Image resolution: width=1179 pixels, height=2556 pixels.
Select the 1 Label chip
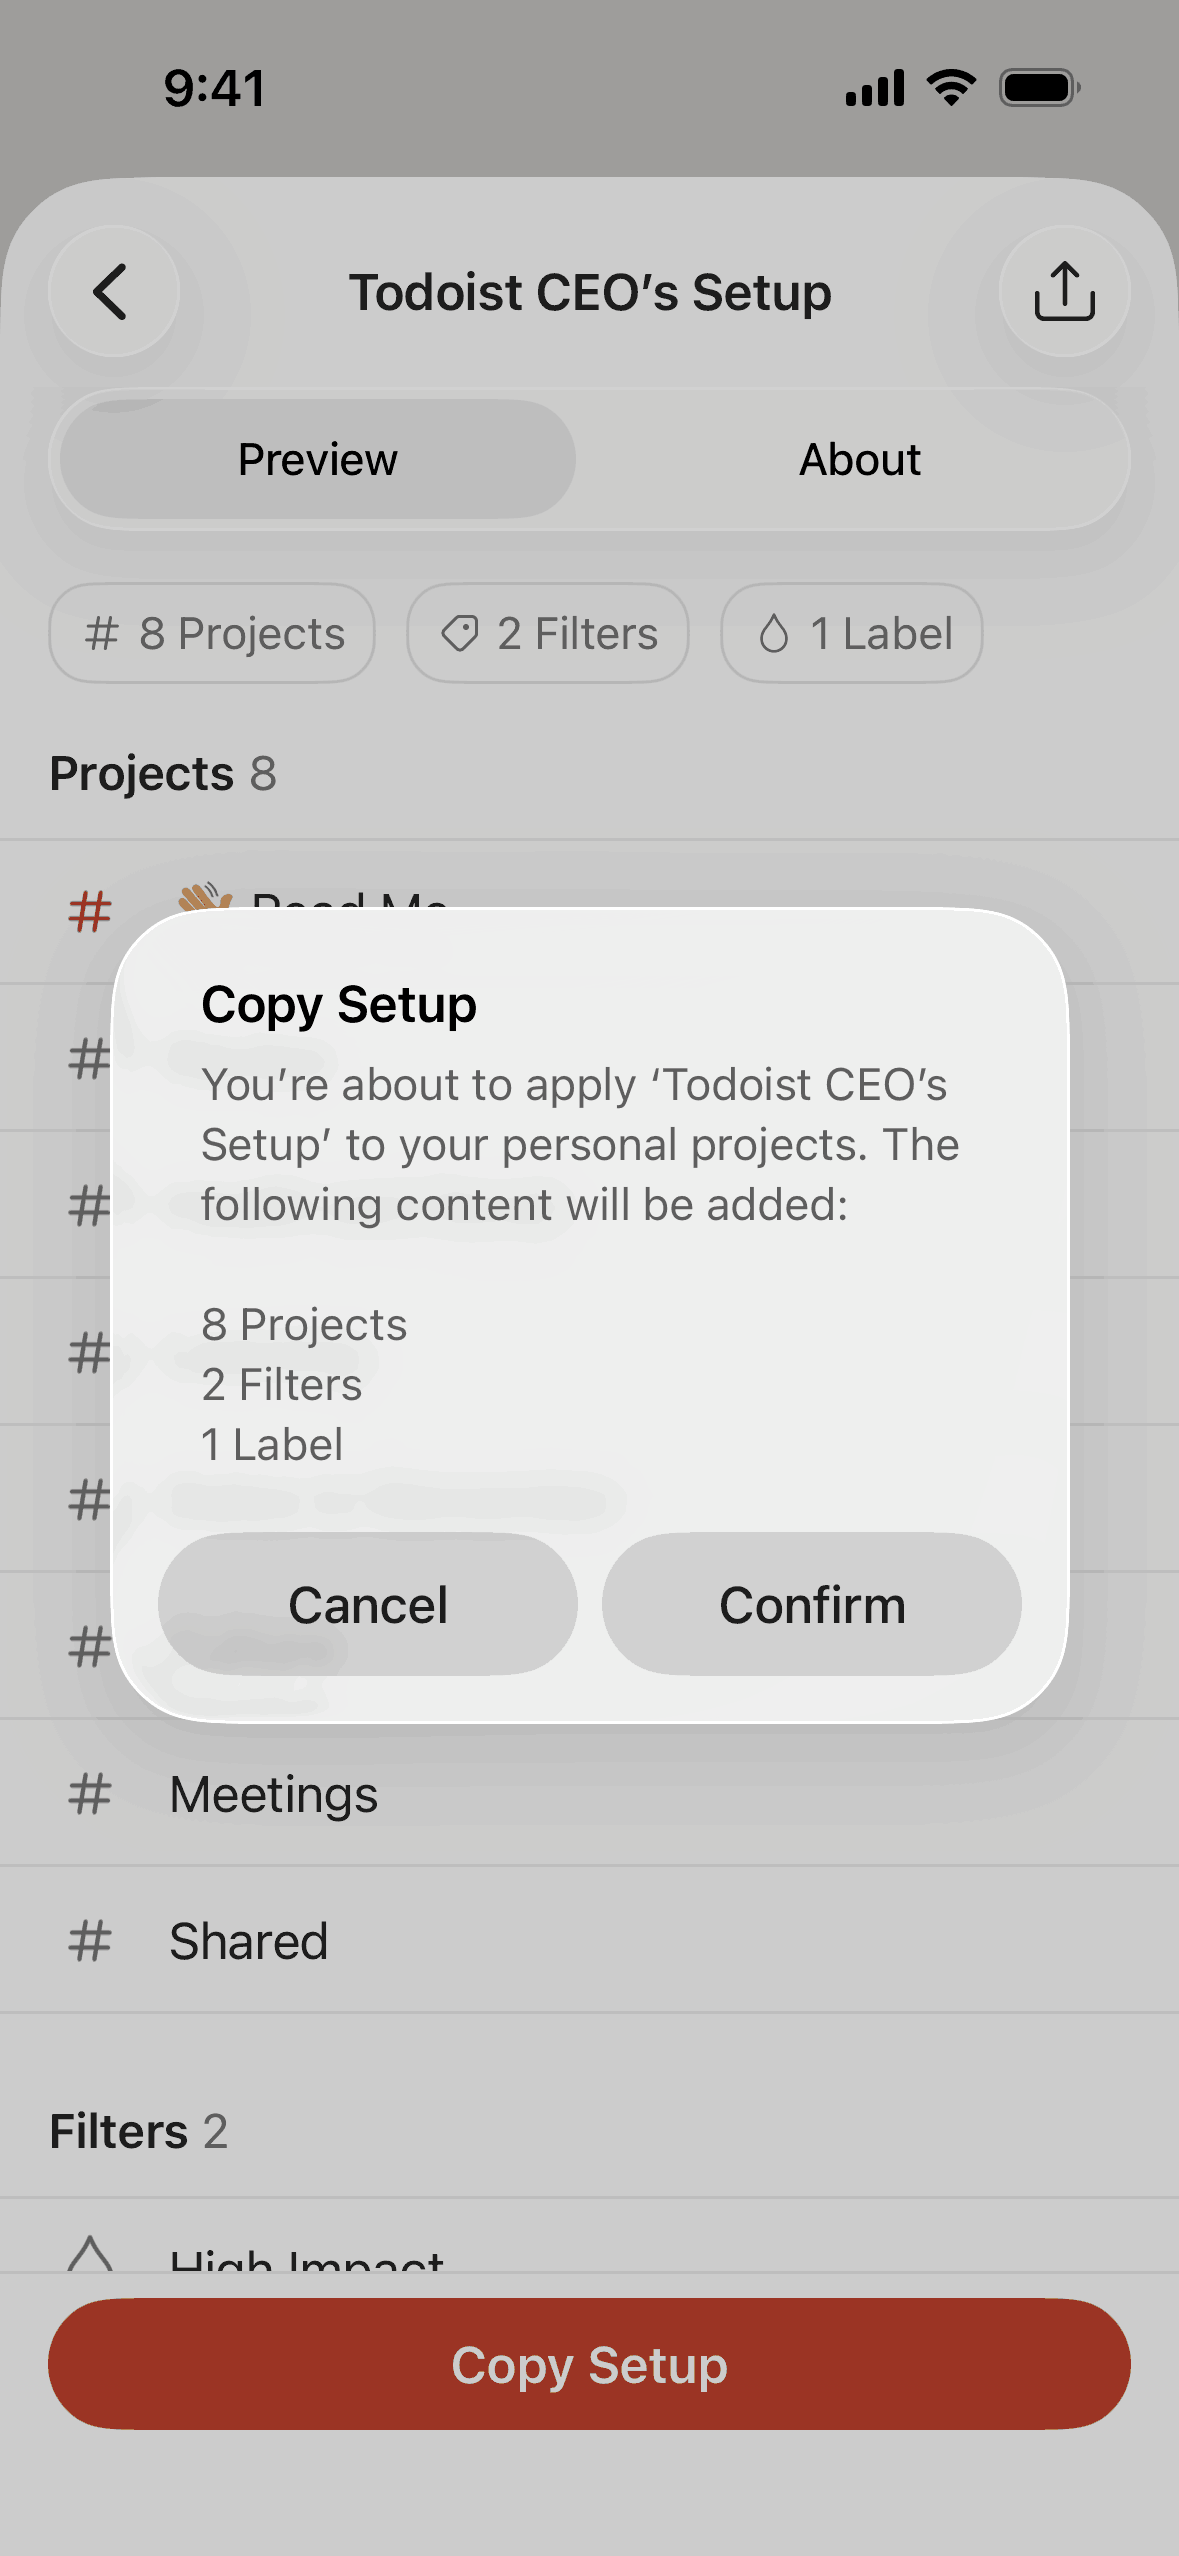[x=852, y=634]
